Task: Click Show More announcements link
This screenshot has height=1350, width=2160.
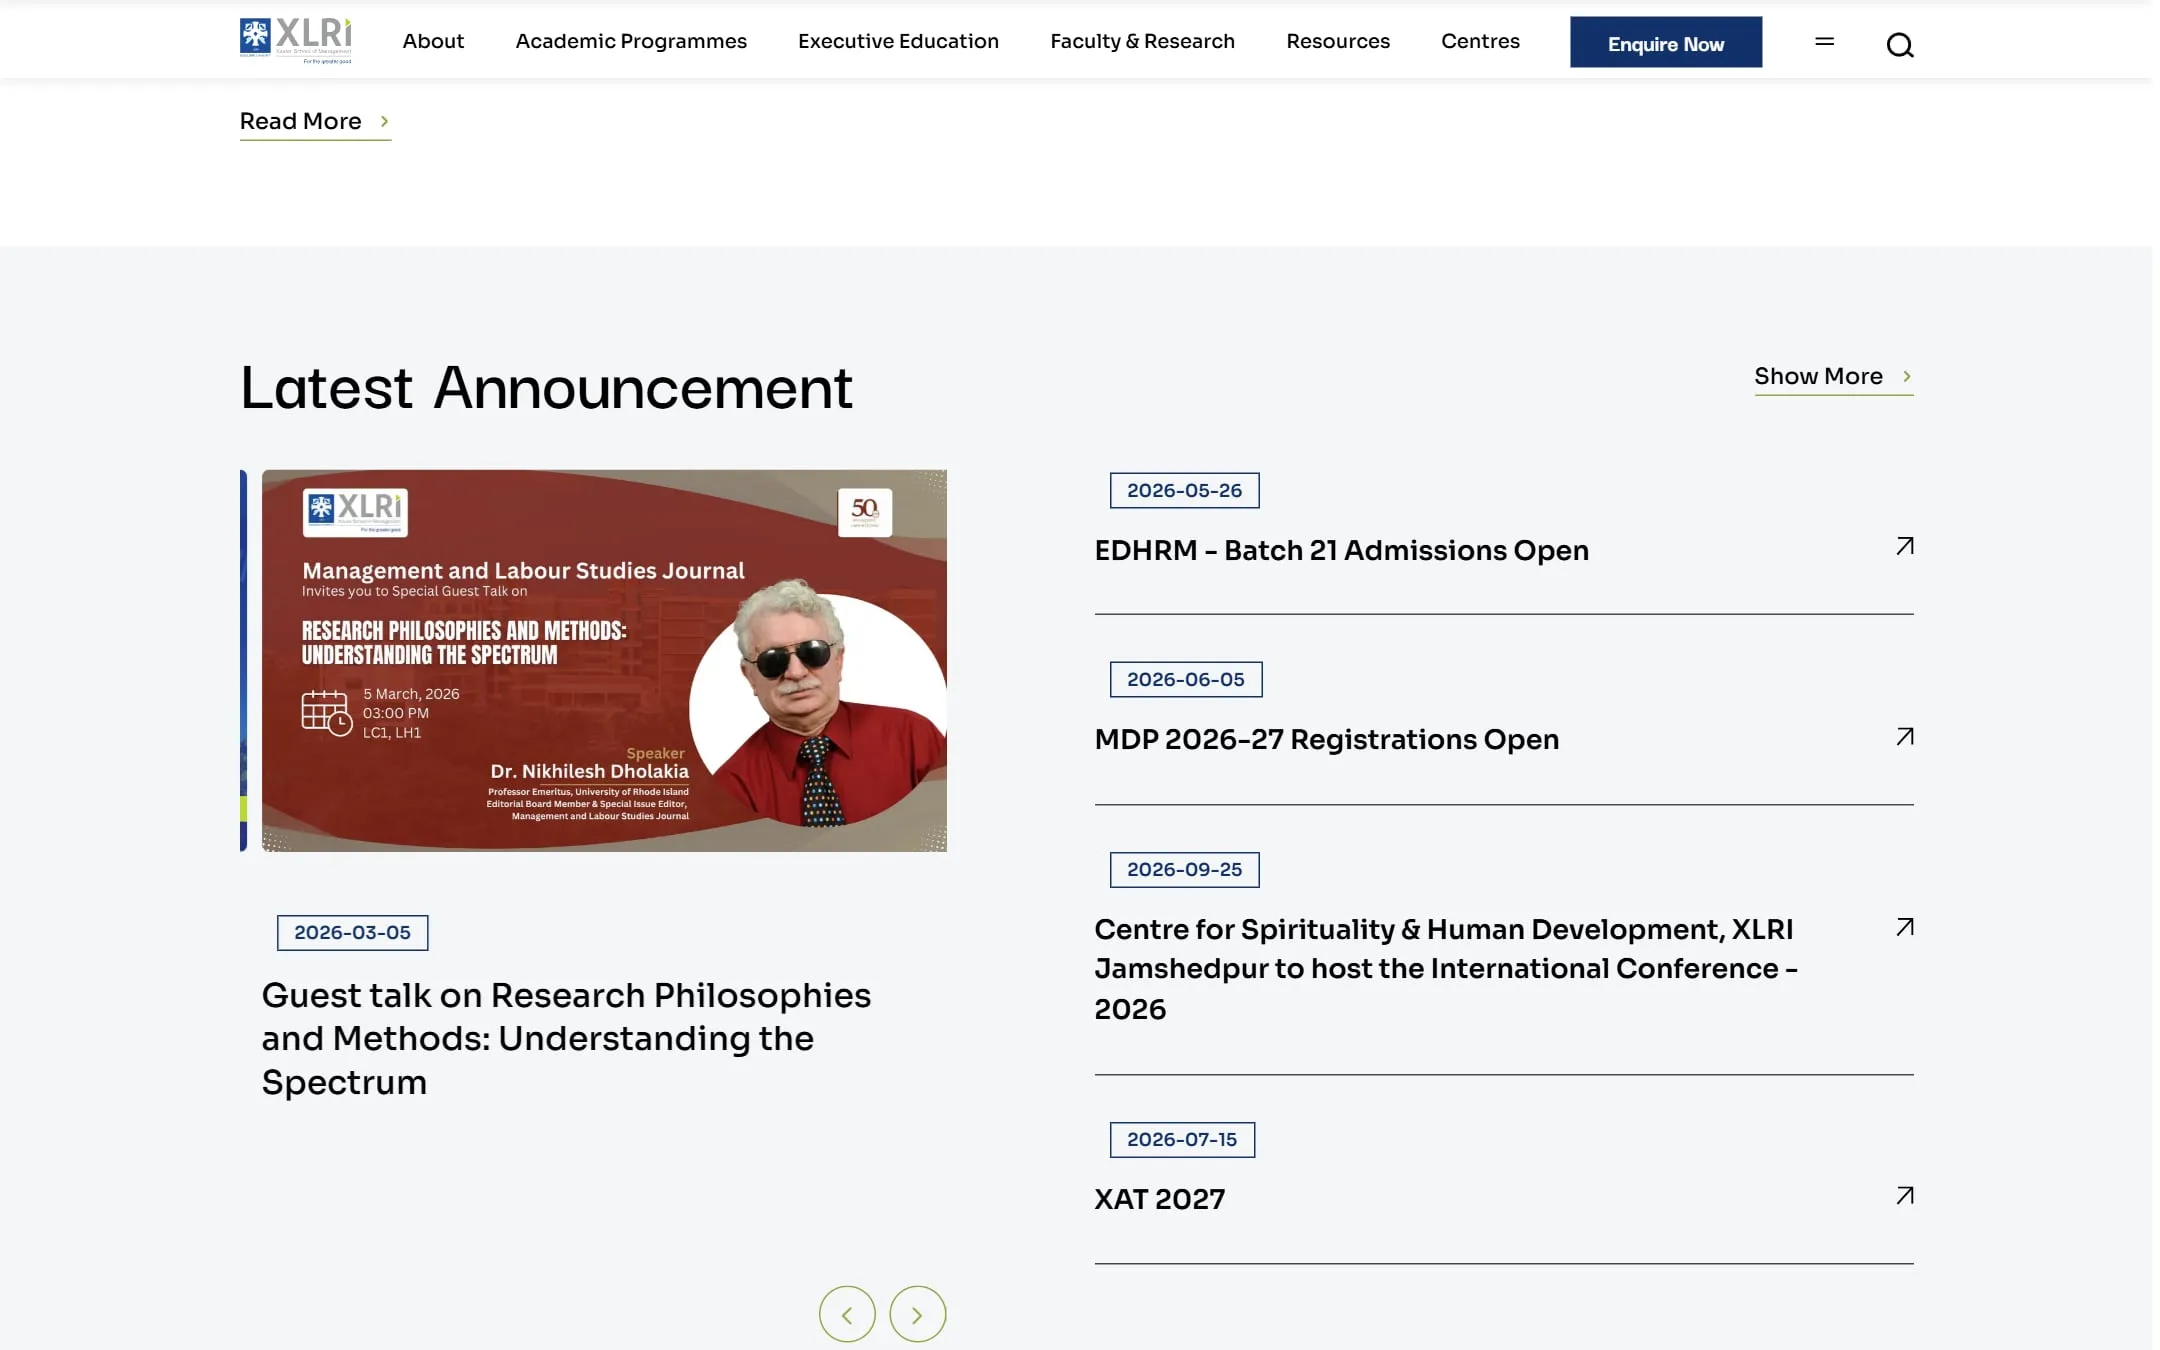Action: tap(1833, 377)
